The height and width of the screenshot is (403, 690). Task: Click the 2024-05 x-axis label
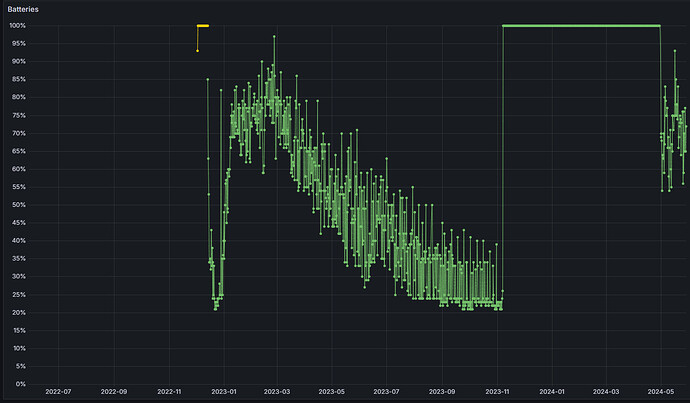click(661, 392)
